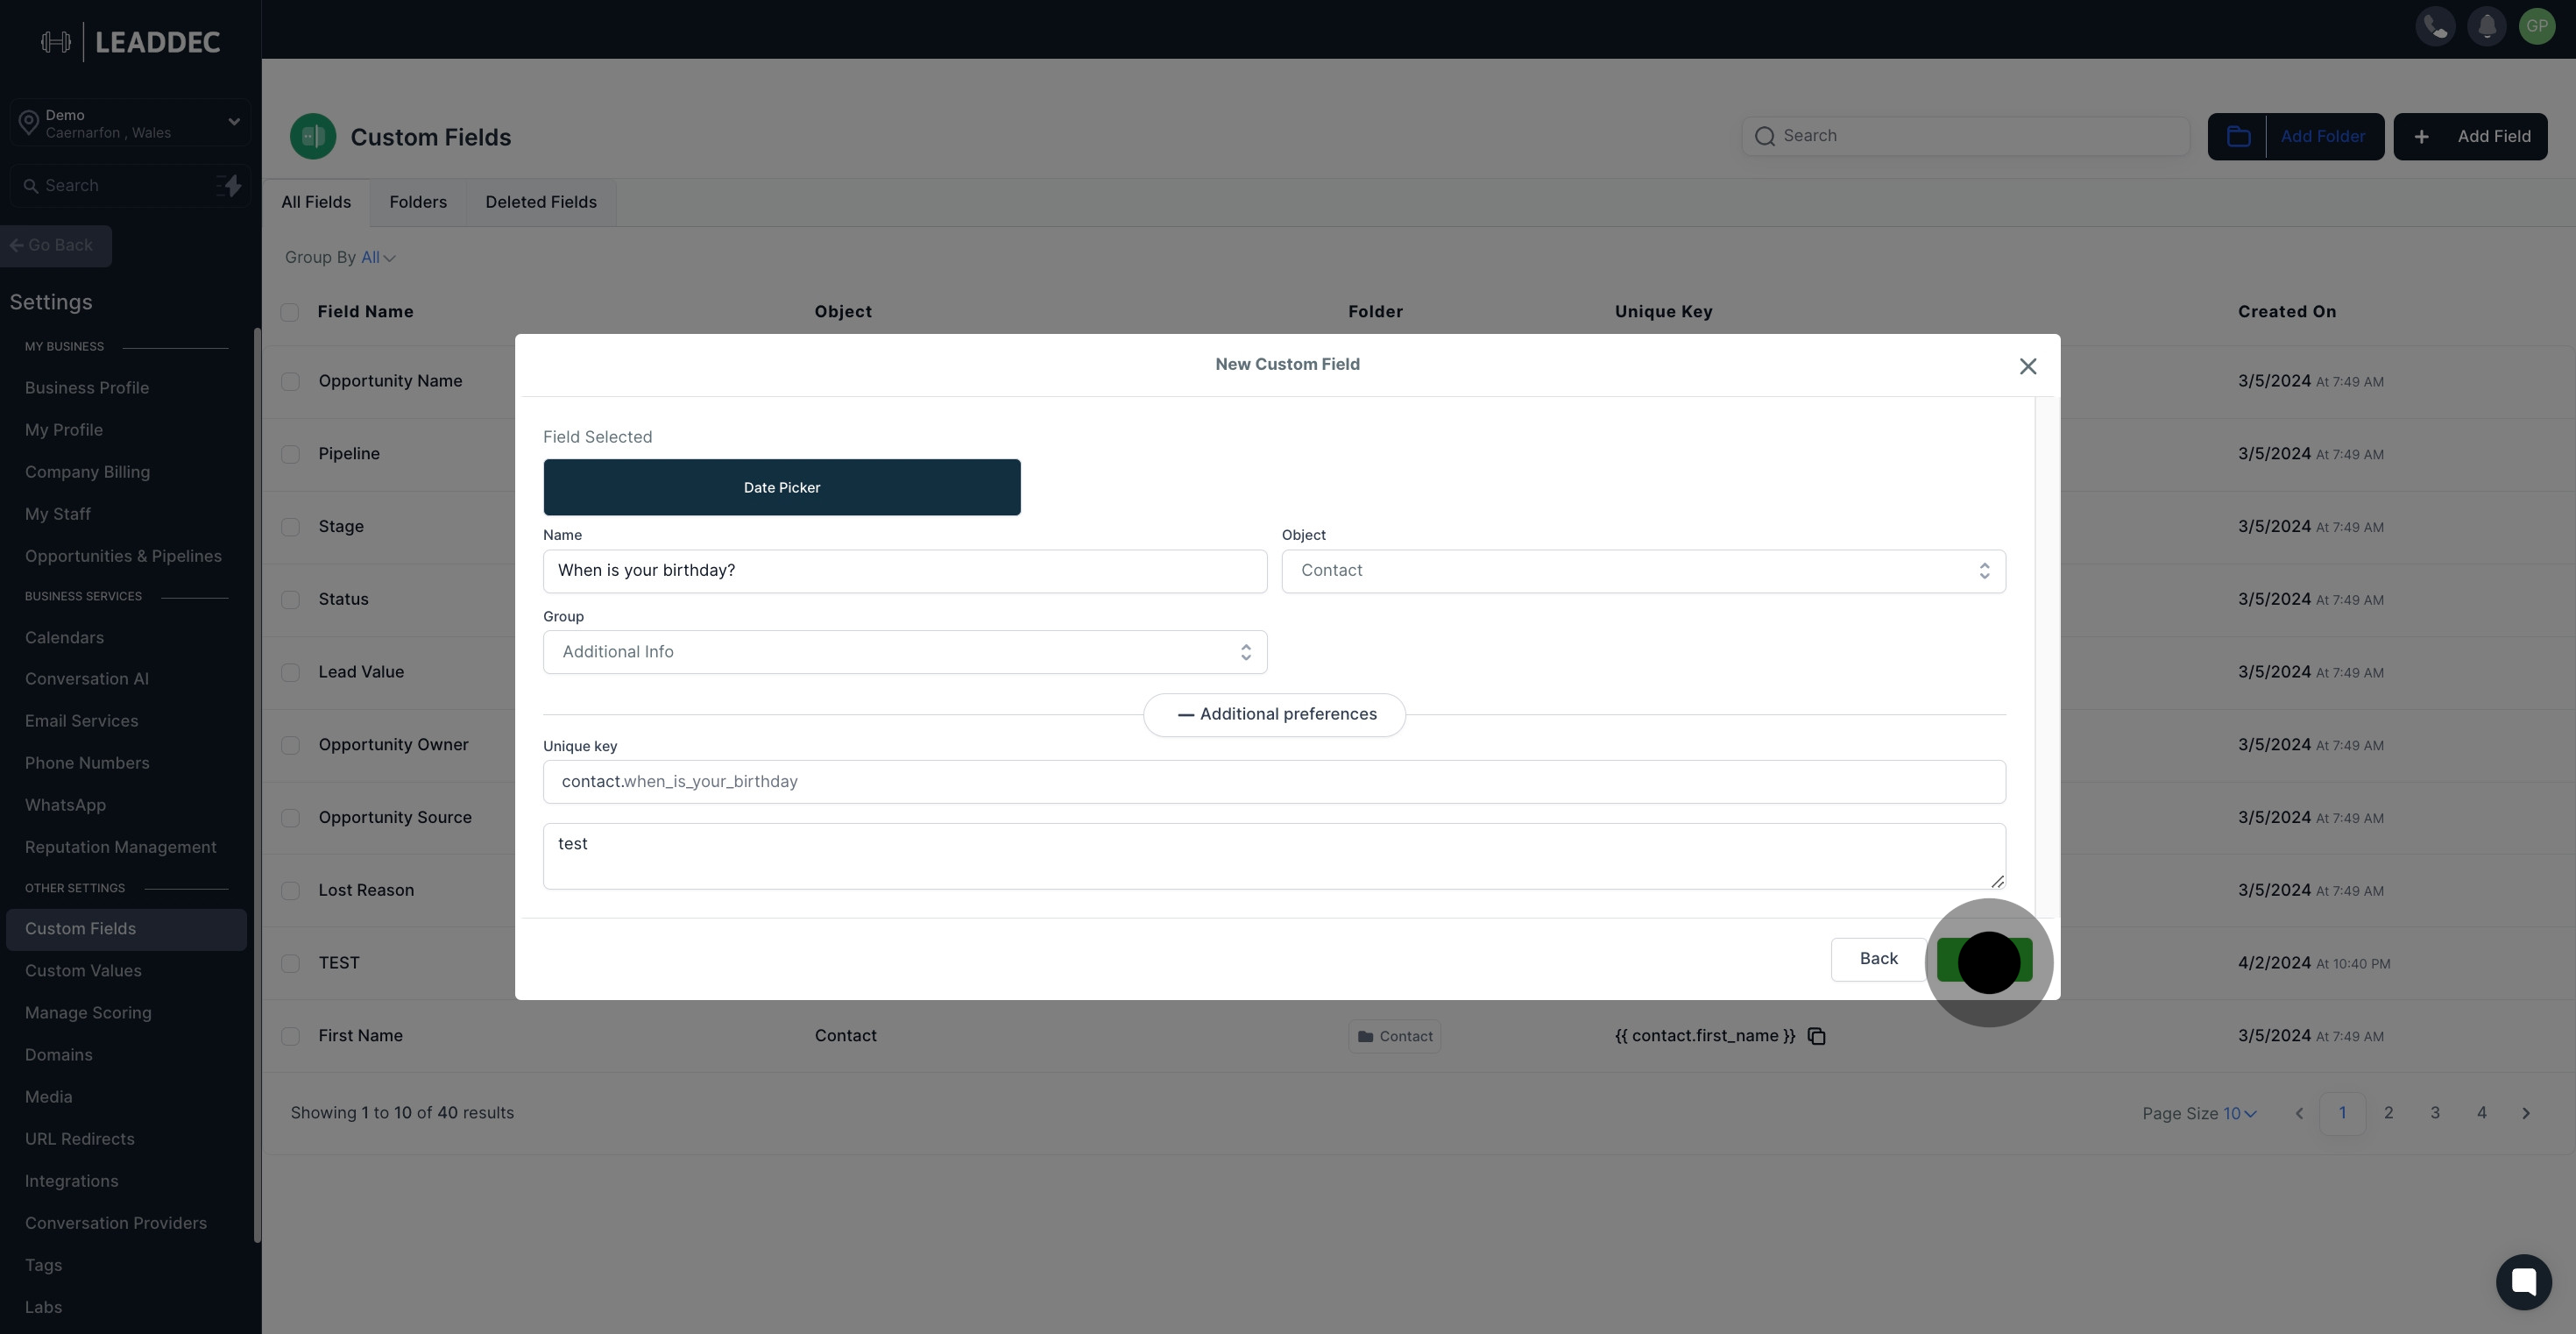Copy the contact.first_name unique key

coord(1817,1036)
